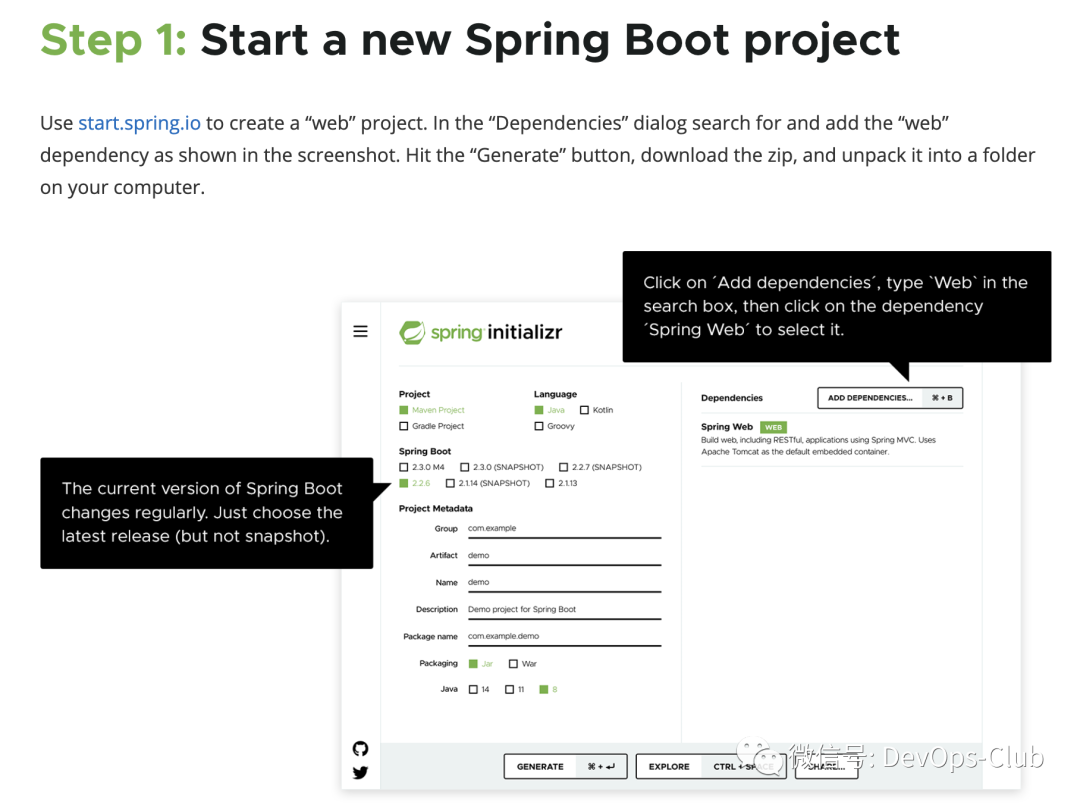Click the Spring Initializr leaf logo
Screen dimensions: 1080x808
click(x=412, y=333)
